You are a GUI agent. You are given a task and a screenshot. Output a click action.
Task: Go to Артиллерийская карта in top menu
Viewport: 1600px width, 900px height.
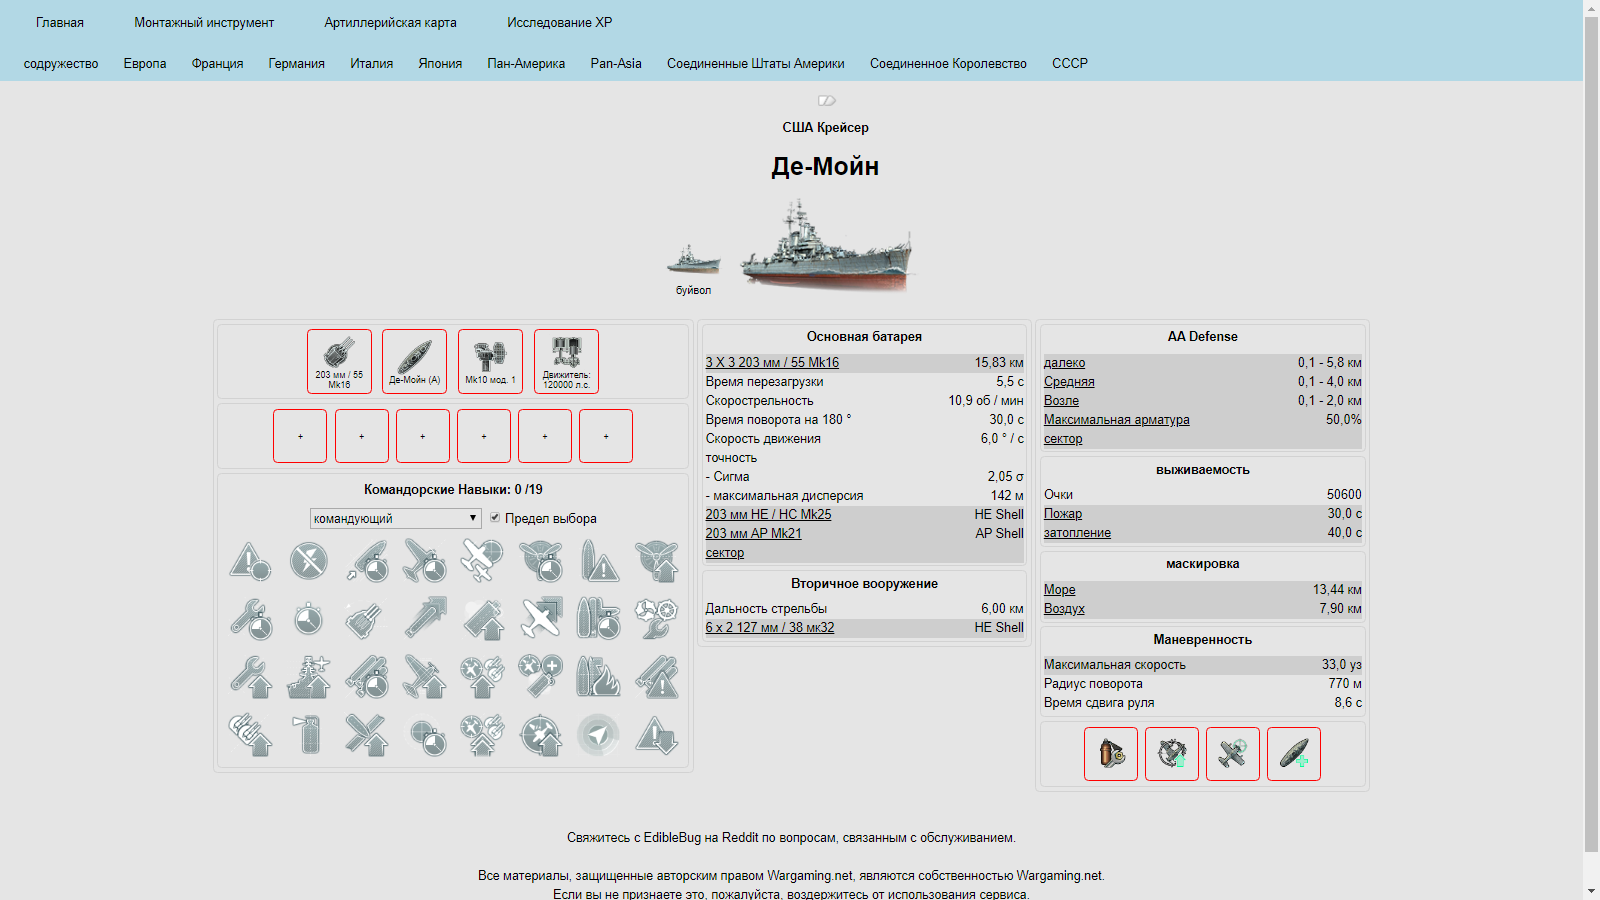(x=390, y=22)
